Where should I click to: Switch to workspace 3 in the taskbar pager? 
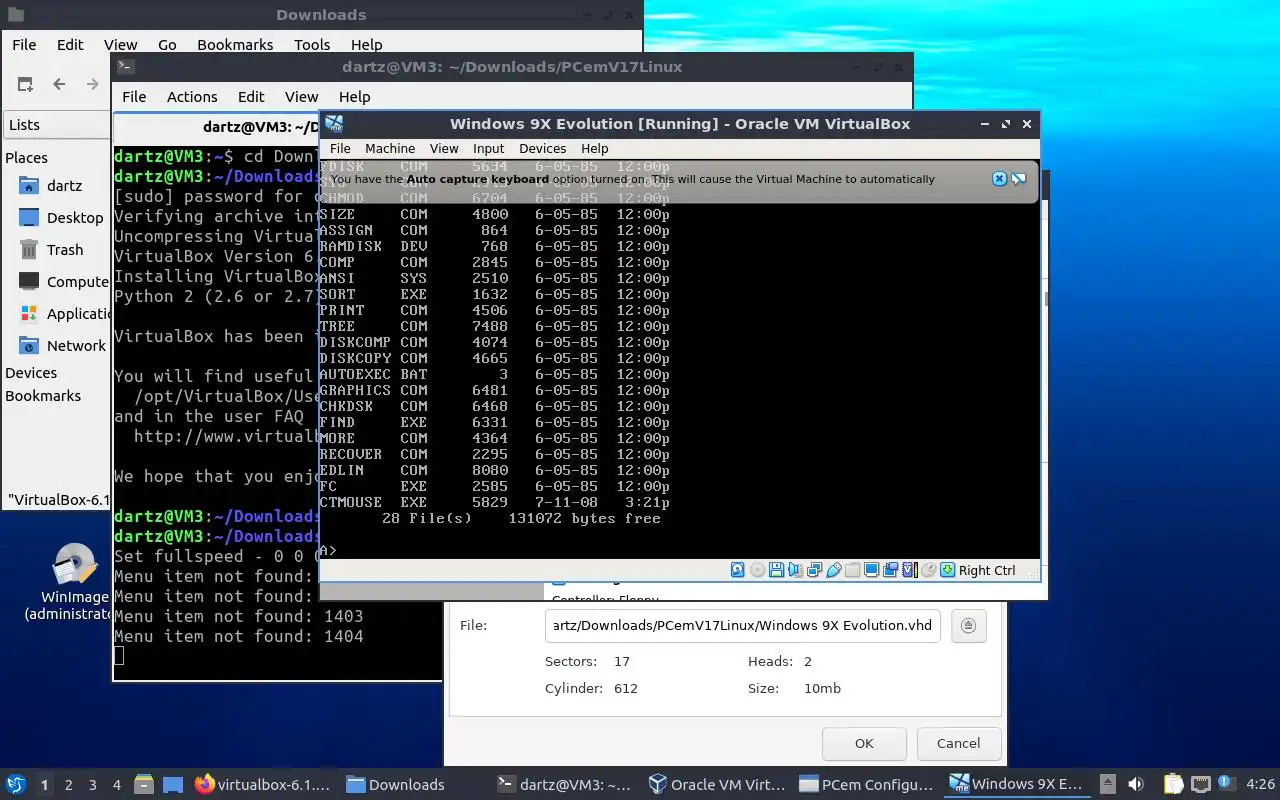92,785
